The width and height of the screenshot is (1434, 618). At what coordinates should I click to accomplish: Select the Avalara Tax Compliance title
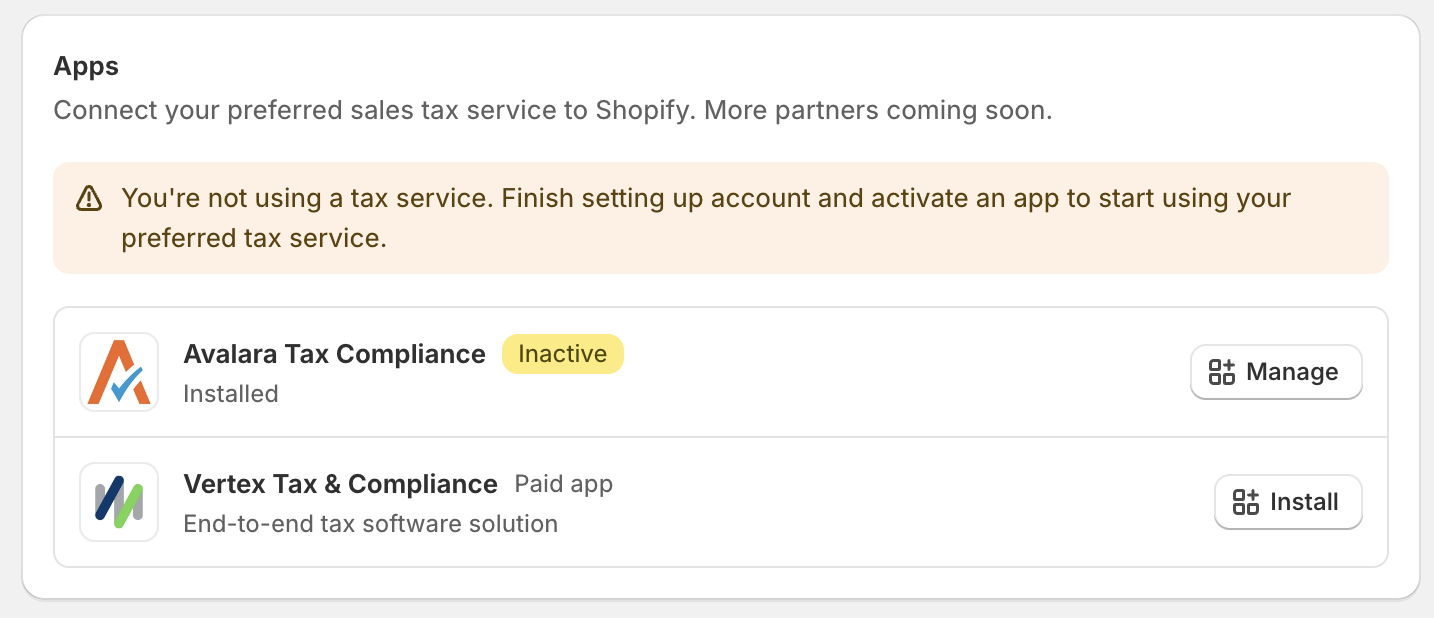(334, 354)
